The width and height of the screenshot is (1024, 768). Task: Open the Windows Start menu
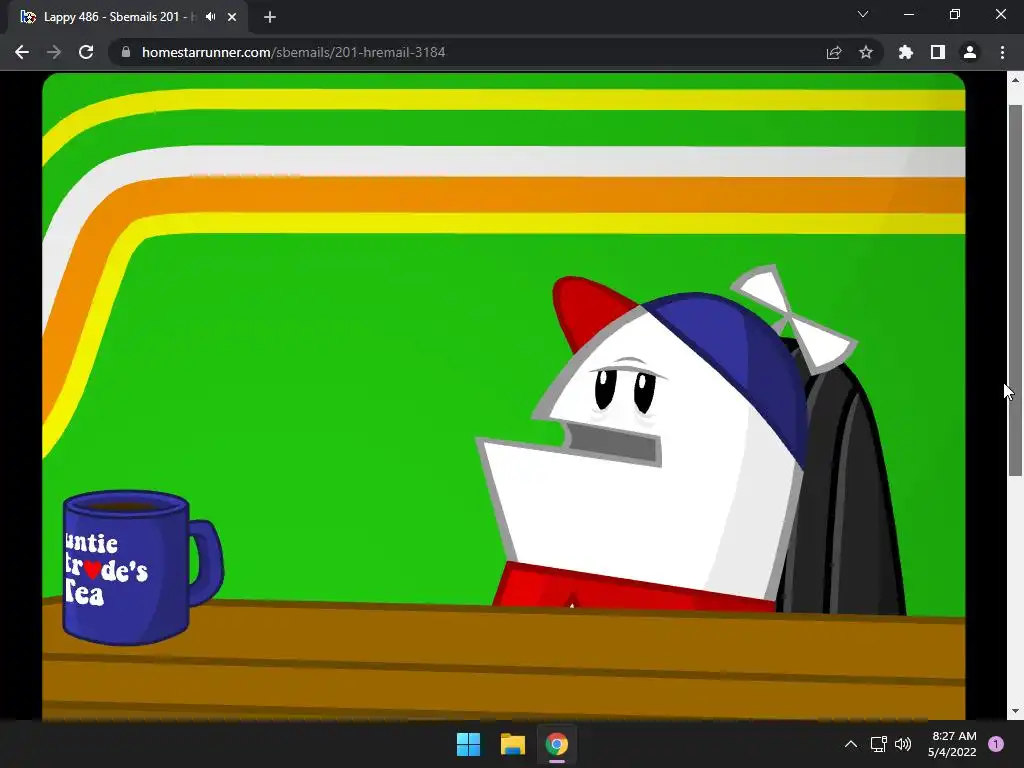tap(468, 744)
